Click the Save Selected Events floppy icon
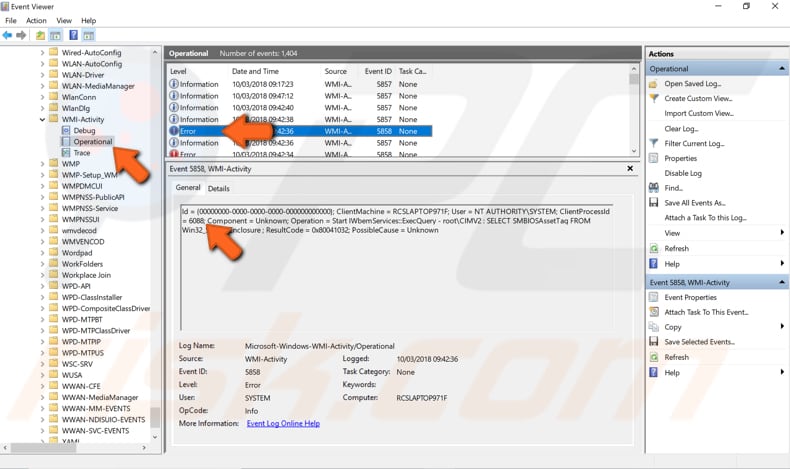790x469 pixels. pyautogui.click(x=653, y=342)
